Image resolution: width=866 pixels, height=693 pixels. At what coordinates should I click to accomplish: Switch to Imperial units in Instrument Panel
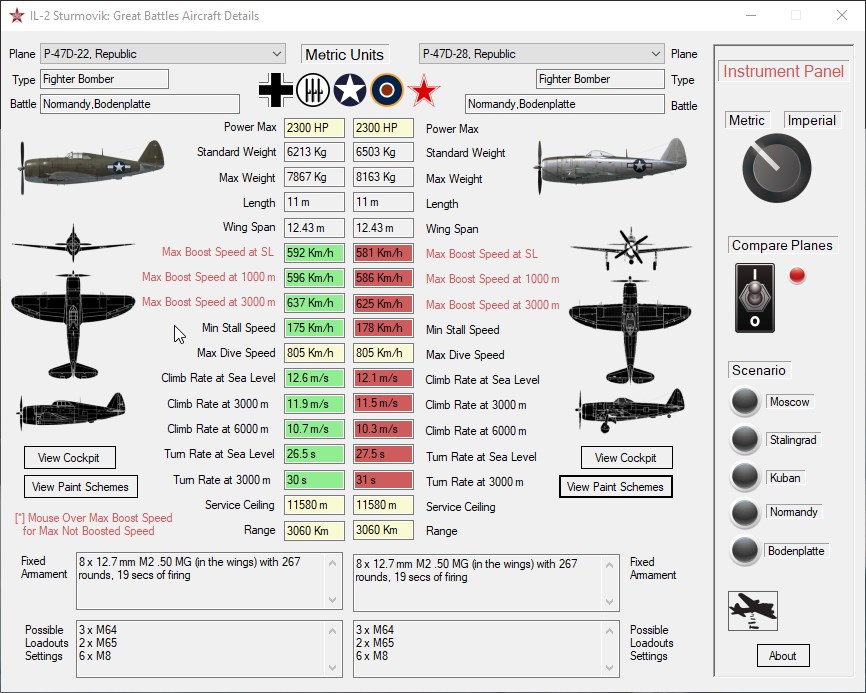[813, 120]
